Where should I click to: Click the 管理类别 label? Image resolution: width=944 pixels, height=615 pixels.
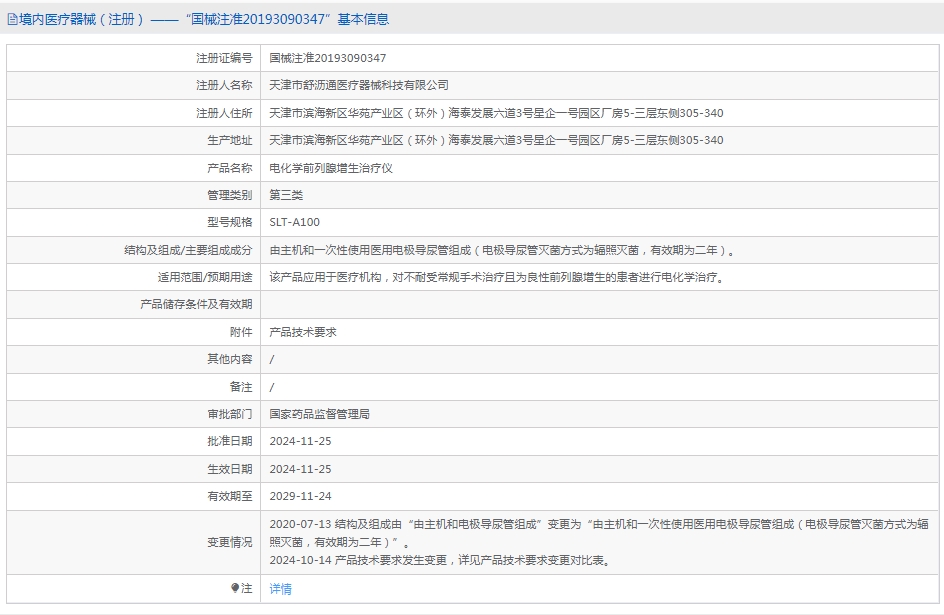click(x=229, y=195)
